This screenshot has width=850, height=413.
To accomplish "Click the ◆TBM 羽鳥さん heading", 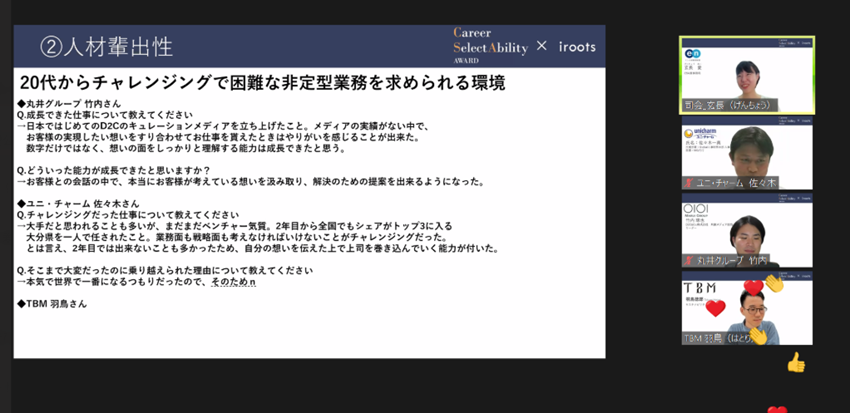I will [51, 304].
